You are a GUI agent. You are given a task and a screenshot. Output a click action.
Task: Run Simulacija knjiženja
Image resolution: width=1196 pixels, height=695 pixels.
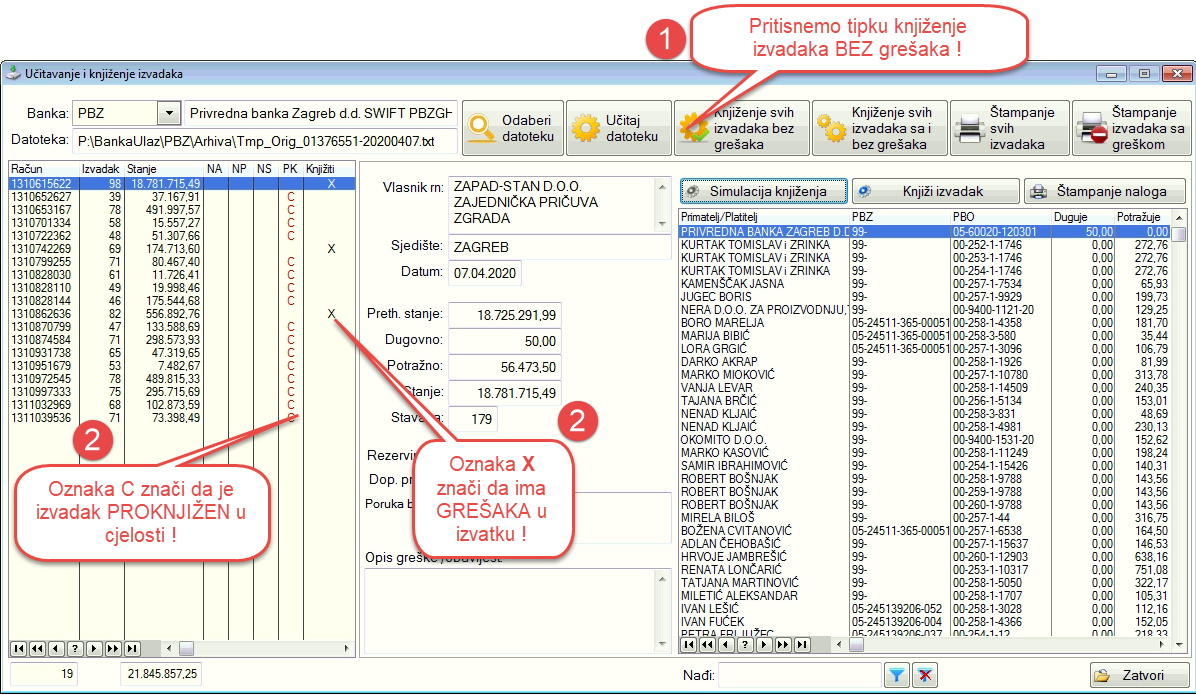click(x=764, y=191)
